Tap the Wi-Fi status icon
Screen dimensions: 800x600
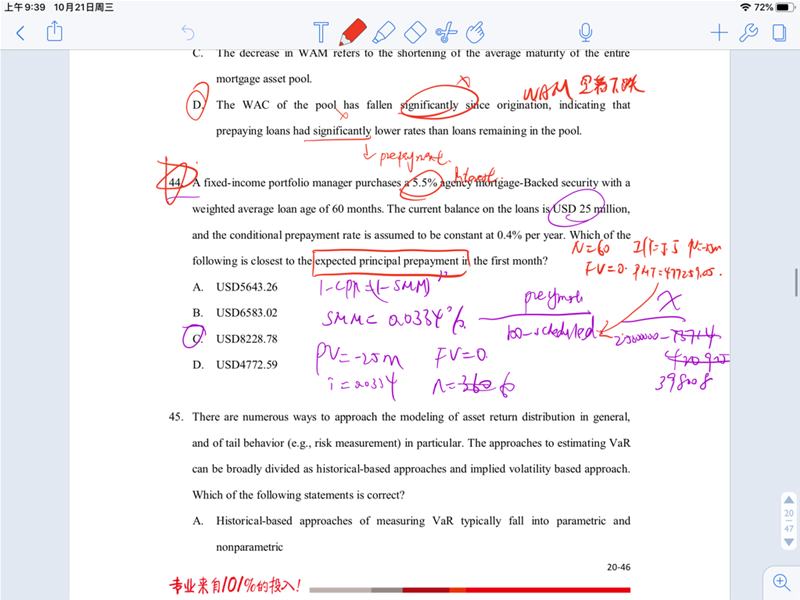(x=745, y=7)
